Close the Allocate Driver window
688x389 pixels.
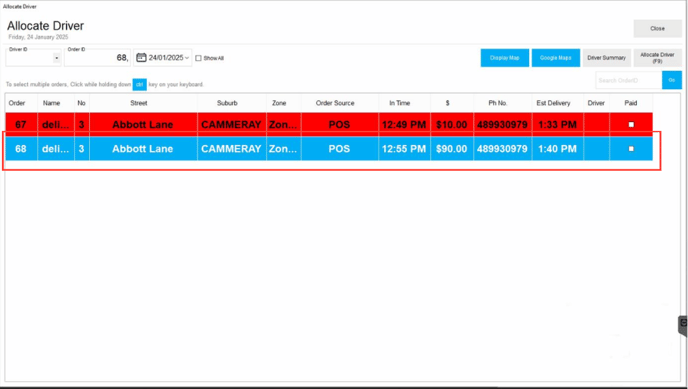657,29
